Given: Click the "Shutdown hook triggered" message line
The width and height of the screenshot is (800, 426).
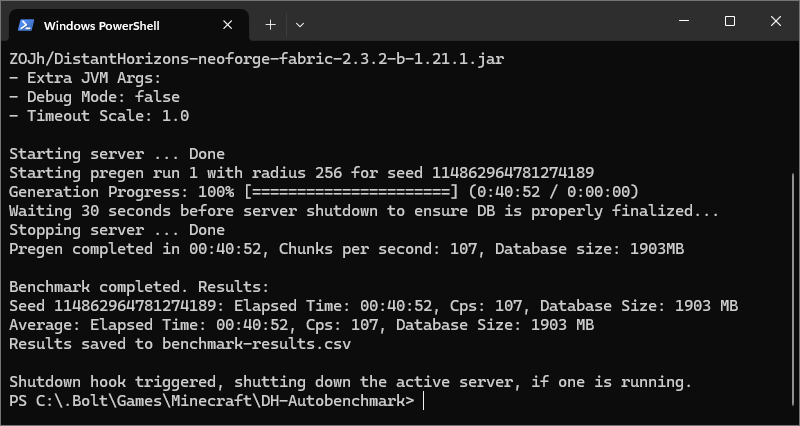Looking at the screenshot, I should point(350,382).
